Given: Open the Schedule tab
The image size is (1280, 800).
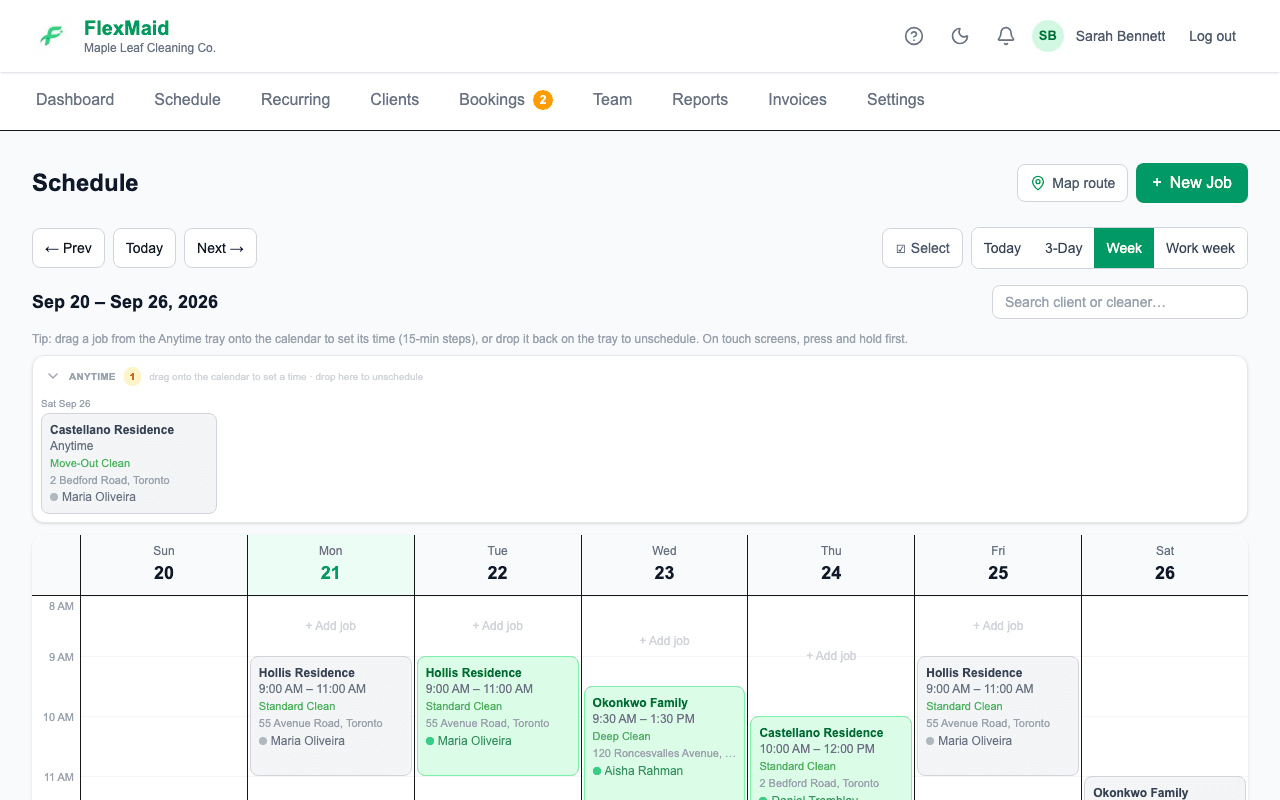Looking at the screenshot, I should (x=187, y=100).
